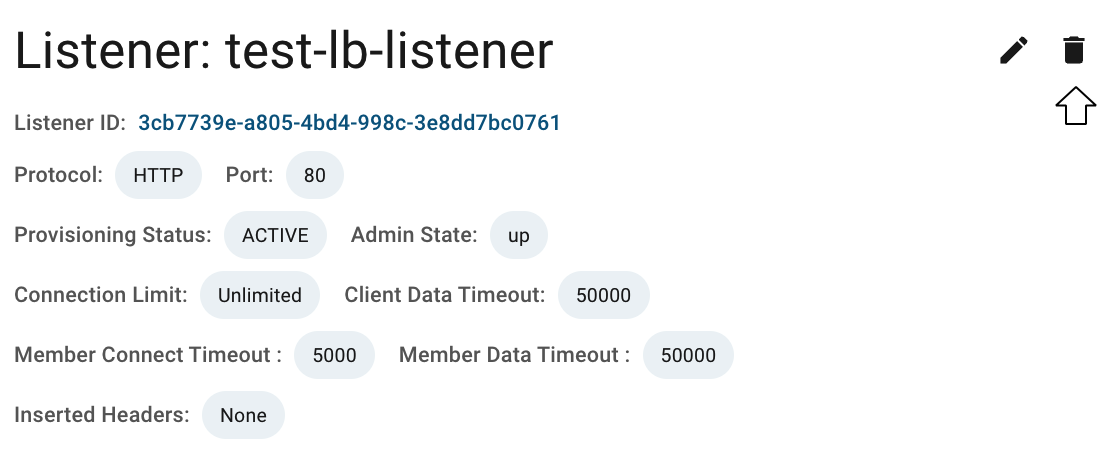
Task: Click the HTTP protocol chip
Action: coord(158,175)
